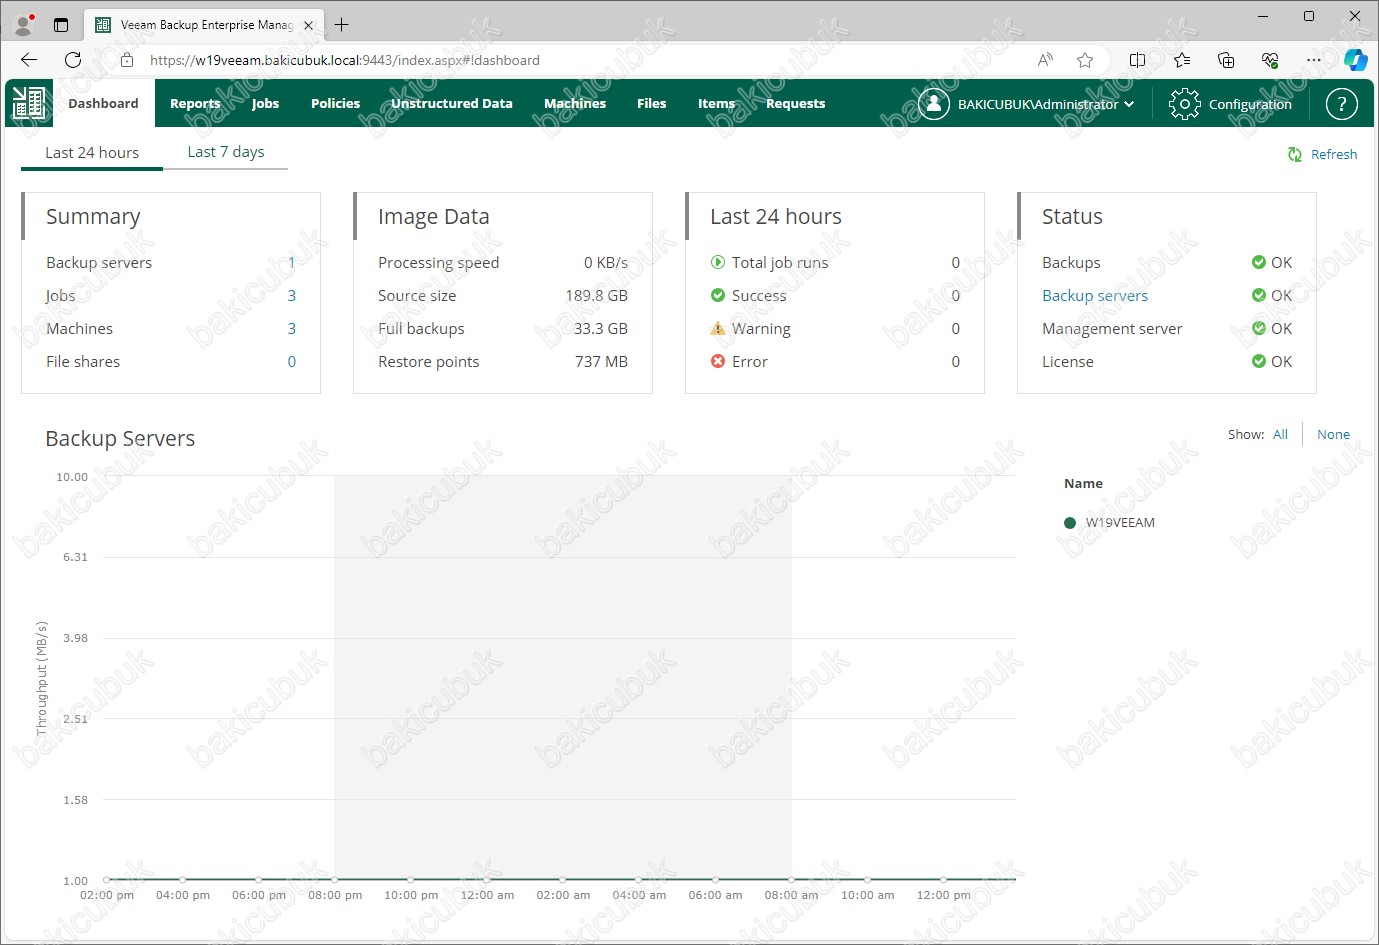Open the Dashboard menu tab
The width and height of the screenshot is (1379, 945).
point(103,103)
